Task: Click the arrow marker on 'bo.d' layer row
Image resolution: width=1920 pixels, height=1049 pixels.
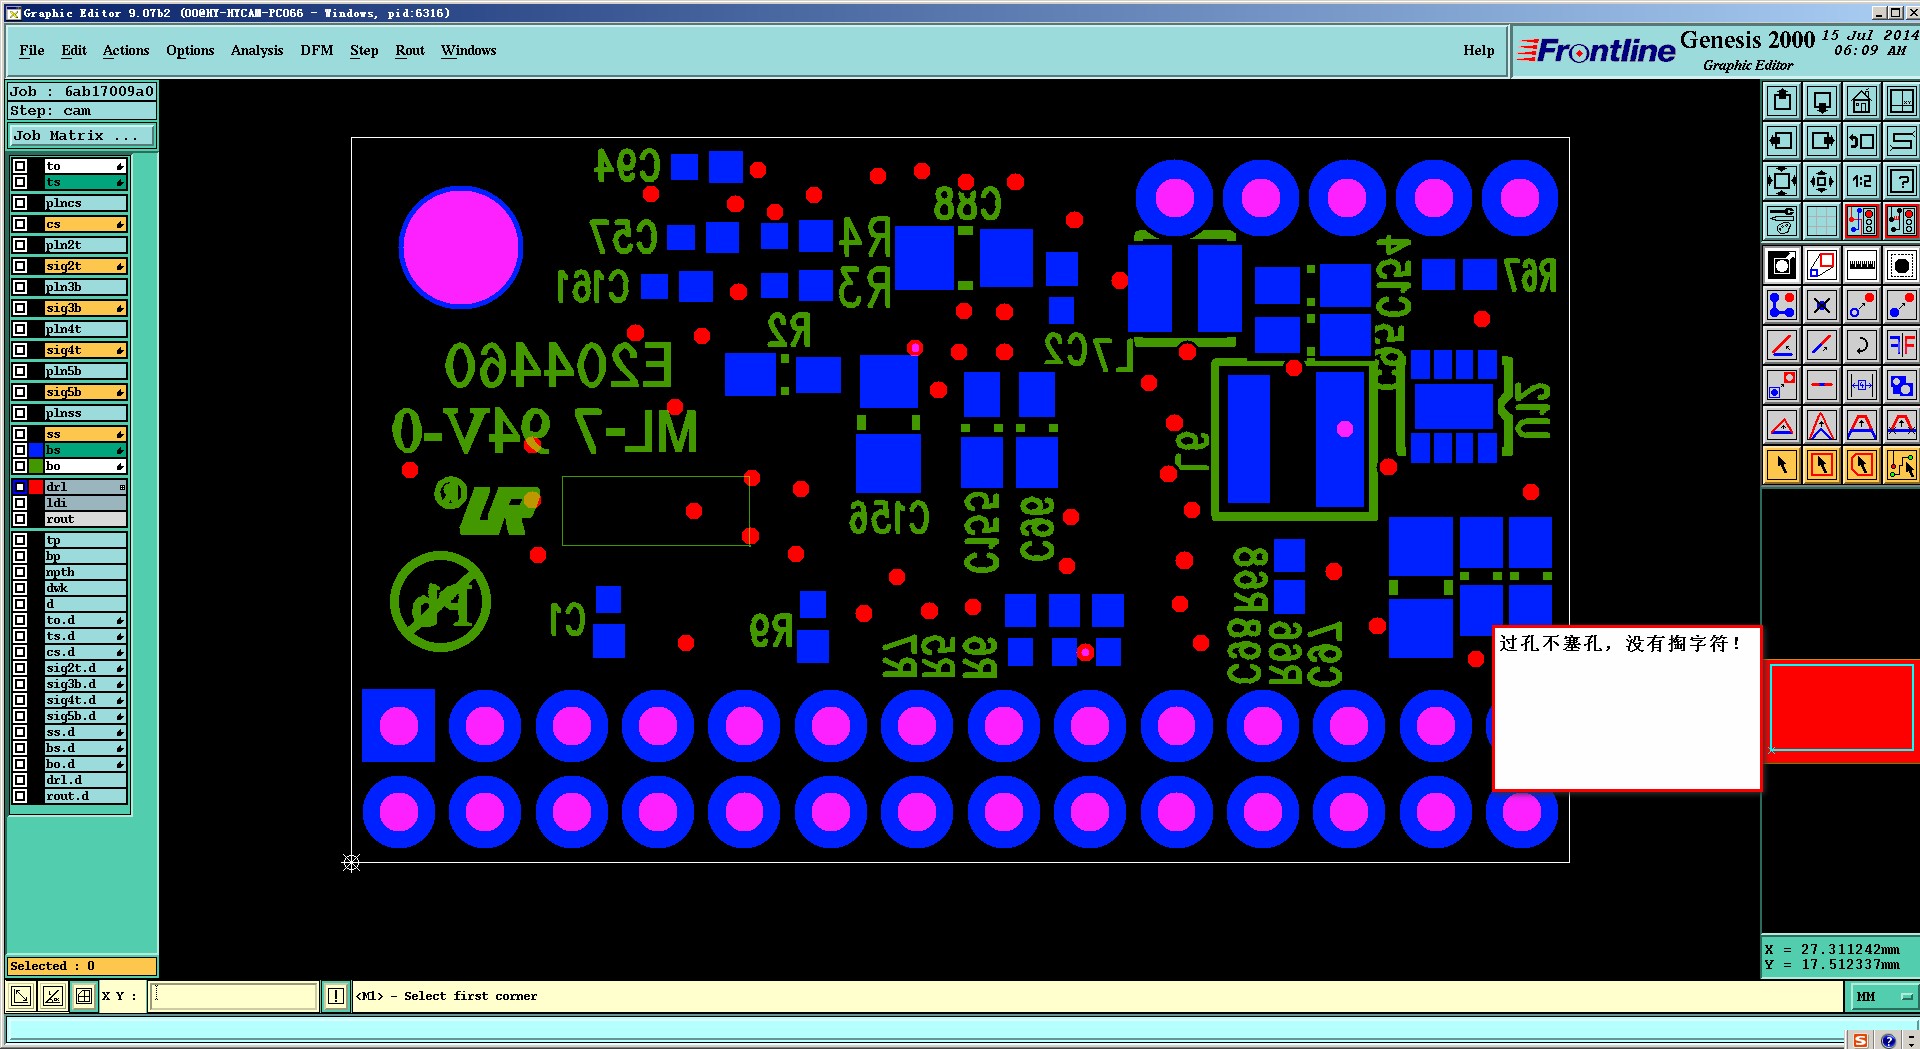Action: point(120,765)
